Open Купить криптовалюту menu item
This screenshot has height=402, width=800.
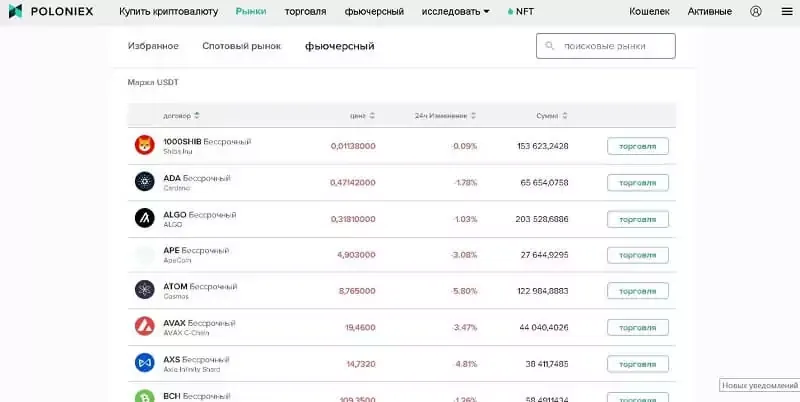(168, 11)
